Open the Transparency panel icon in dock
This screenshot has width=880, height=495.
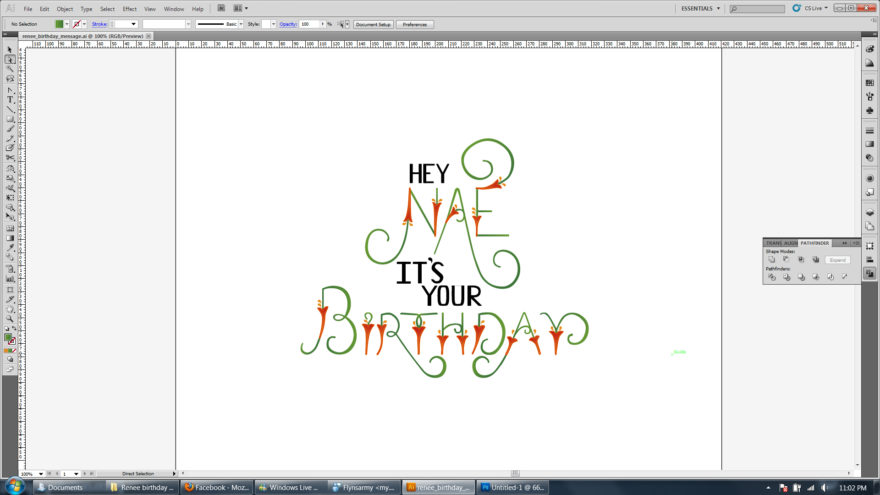[x=870, y=158]
